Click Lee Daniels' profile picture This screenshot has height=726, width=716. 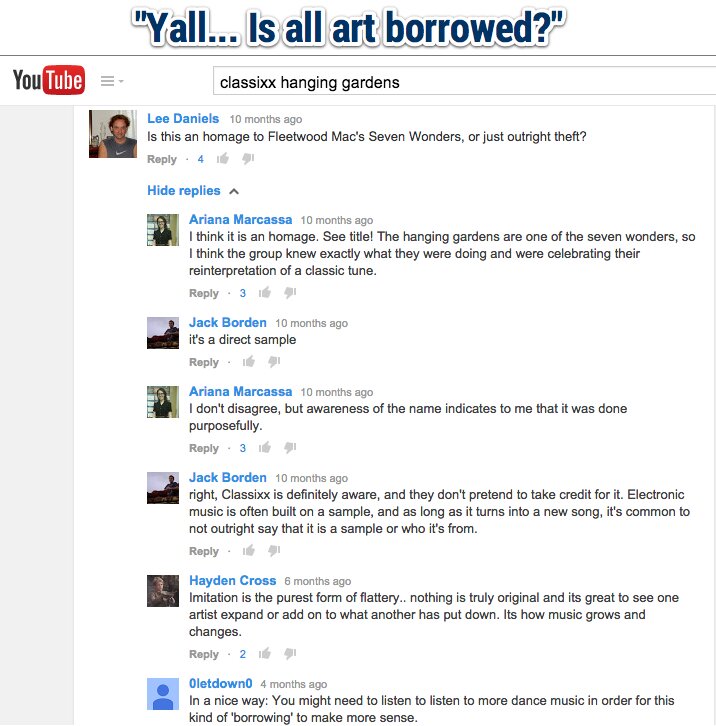coord(113,134)
